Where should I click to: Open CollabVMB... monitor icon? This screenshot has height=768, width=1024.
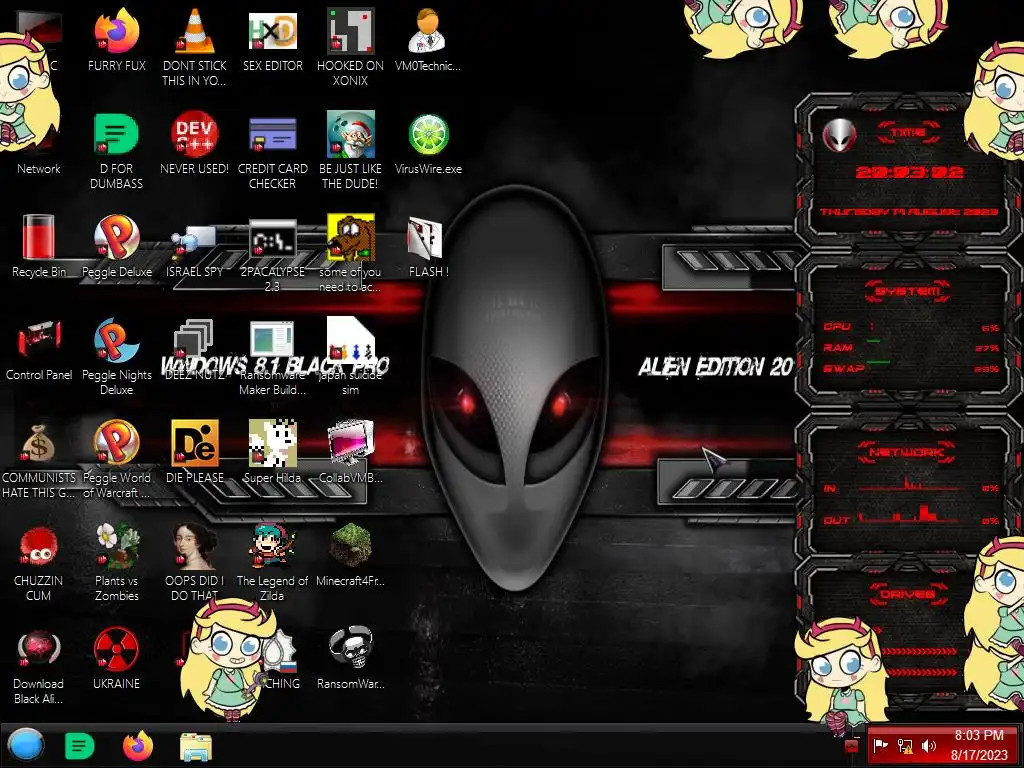tap(351, 443)
